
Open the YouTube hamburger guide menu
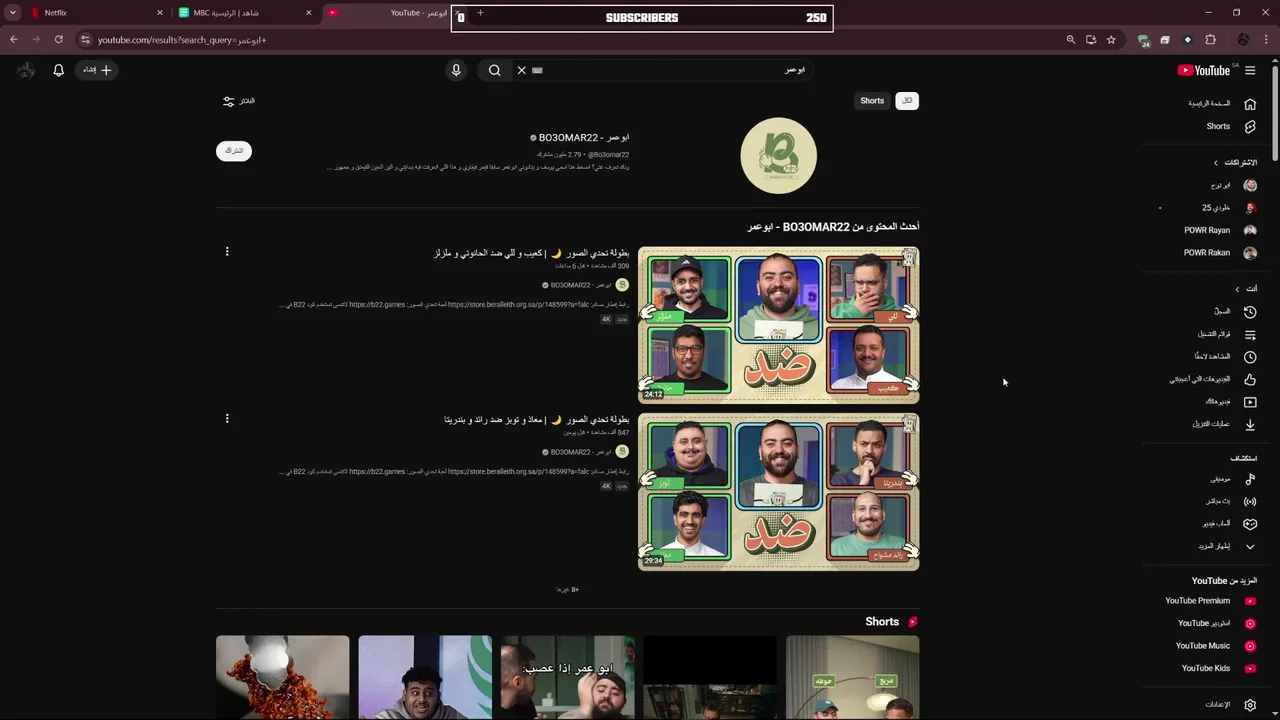coord(1250,70)
